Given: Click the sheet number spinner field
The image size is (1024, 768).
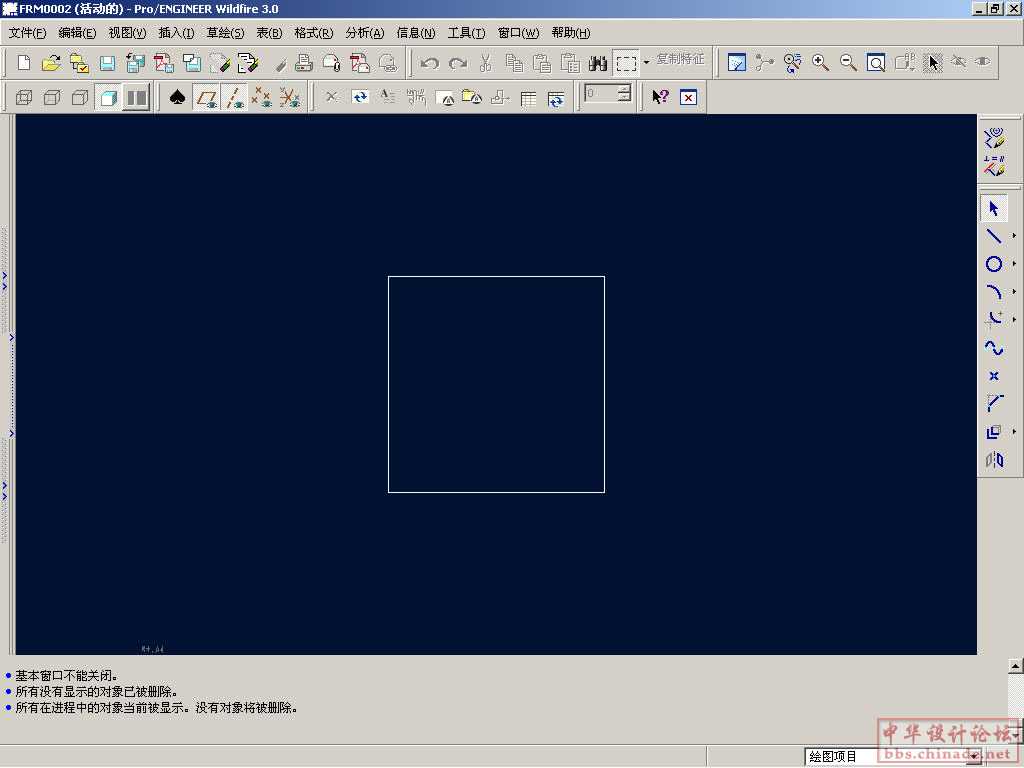Looking at the screenshot, I should pyautogui.click(x=608, y=93).
